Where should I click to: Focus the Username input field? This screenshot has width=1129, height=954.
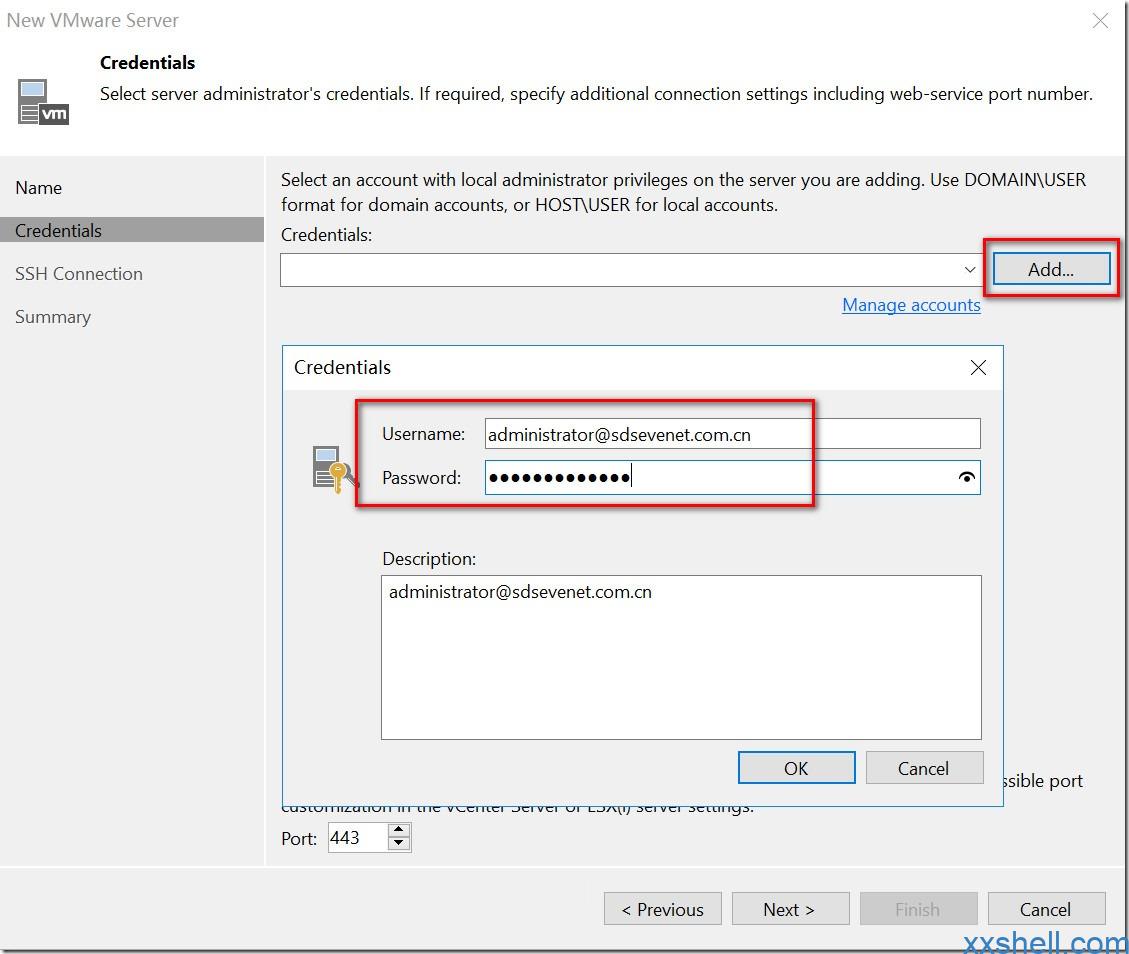(732, 434)
